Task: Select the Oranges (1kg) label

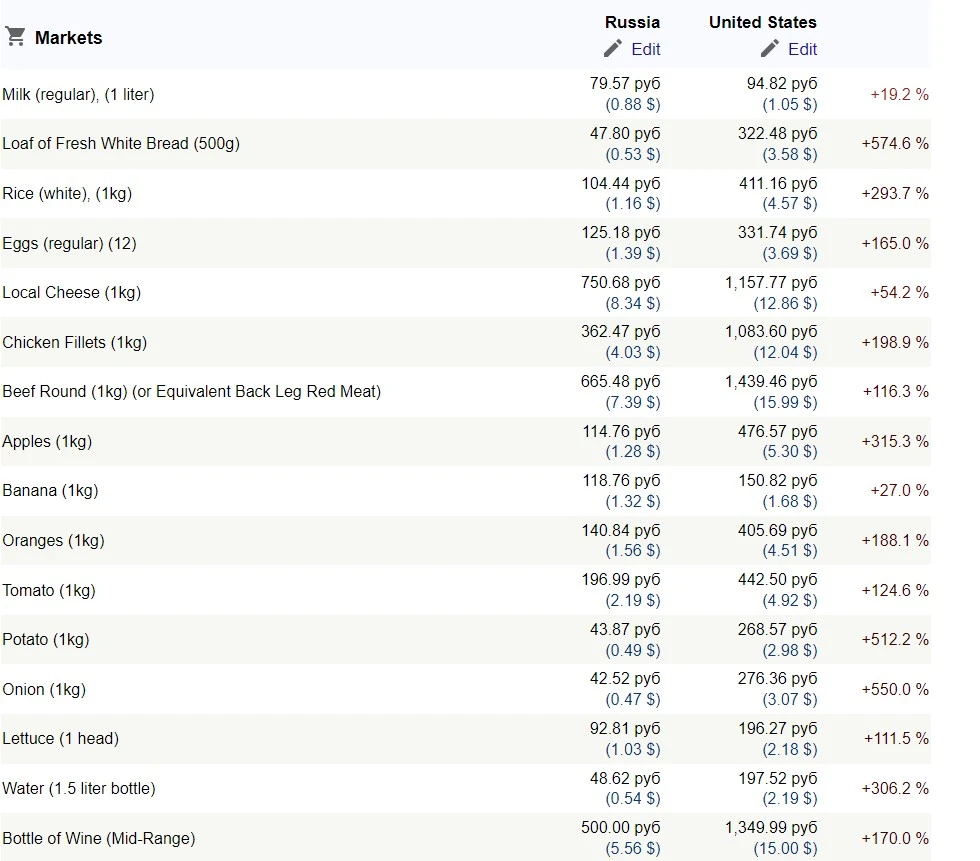Action: [53, 540]
